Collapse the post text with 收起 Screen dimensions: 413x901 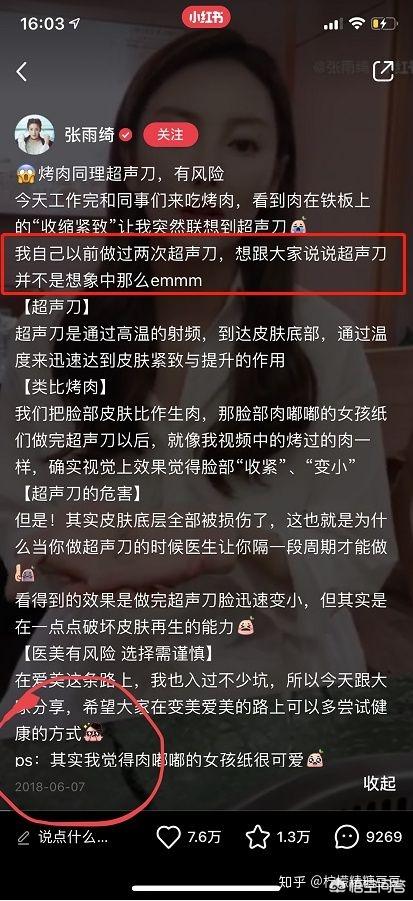(x=380, y=783)
